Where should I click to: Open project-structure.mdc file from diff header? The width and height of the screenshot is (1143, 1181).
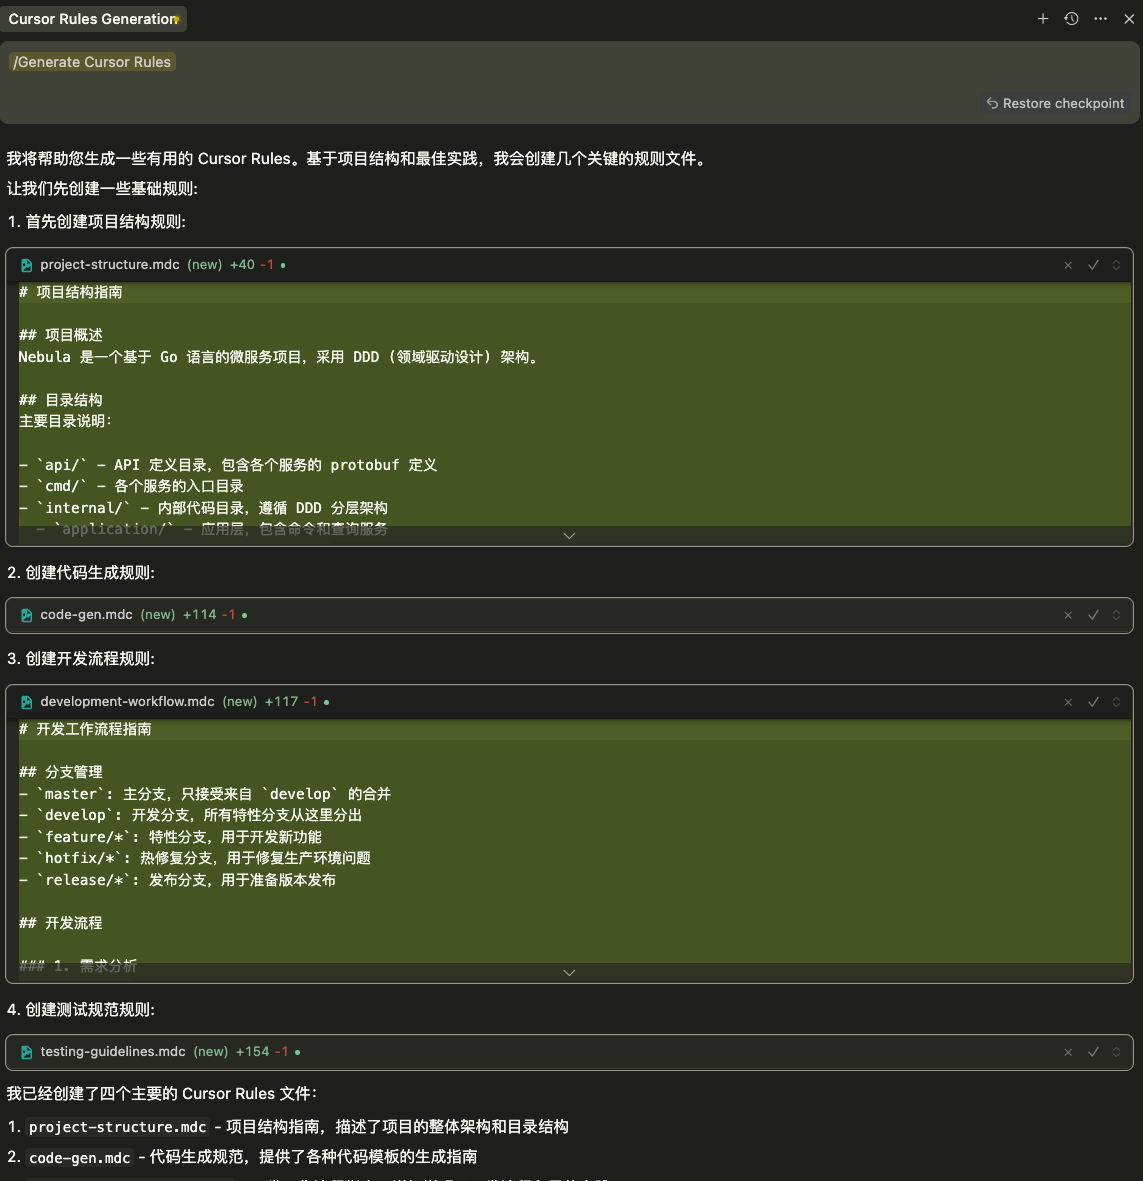click(110, 264)
